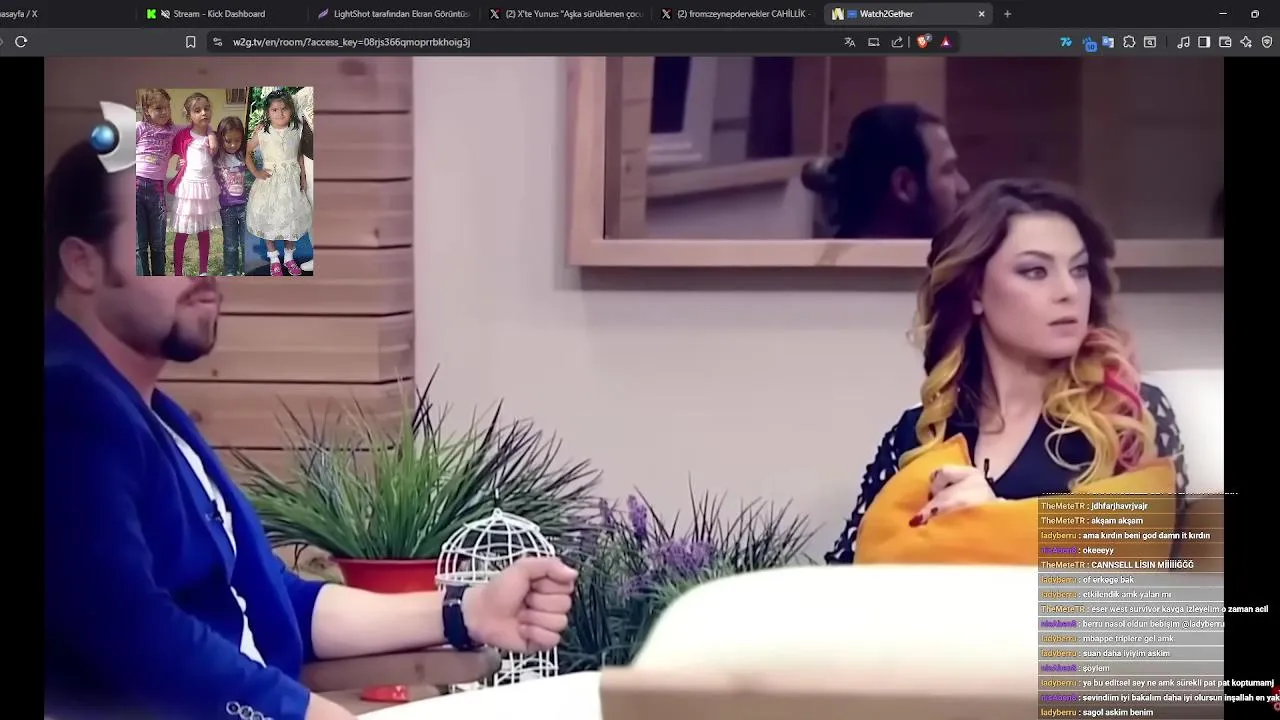The image size is (1280, 720).
Task: Open the translate page icon
Action: tap(850, 42)
